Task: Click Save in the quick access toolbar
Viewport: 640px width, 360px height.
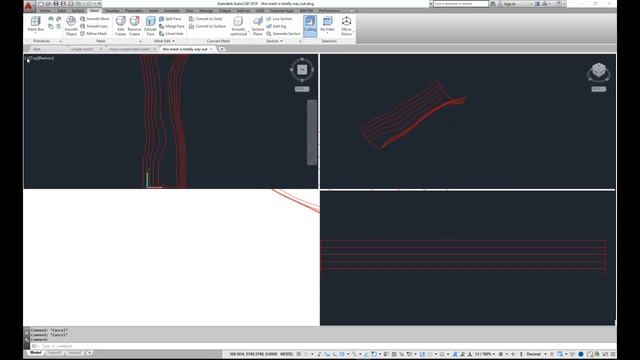Action: pyautogui.click(x=56, y=4)
